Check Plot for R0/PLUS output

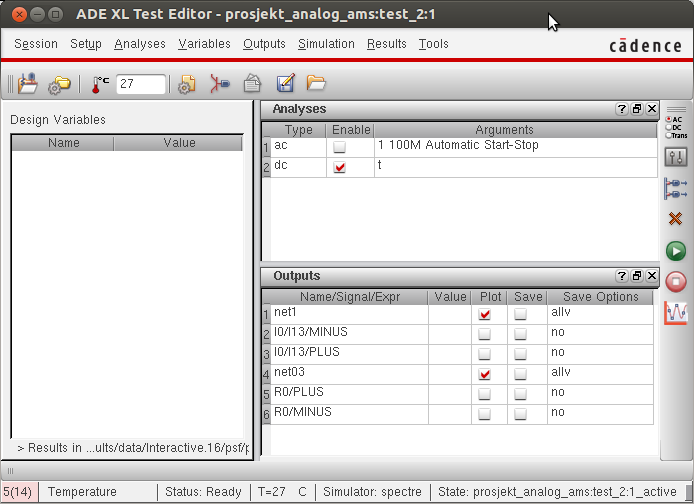pyautogui.click(x=485, y=394)
